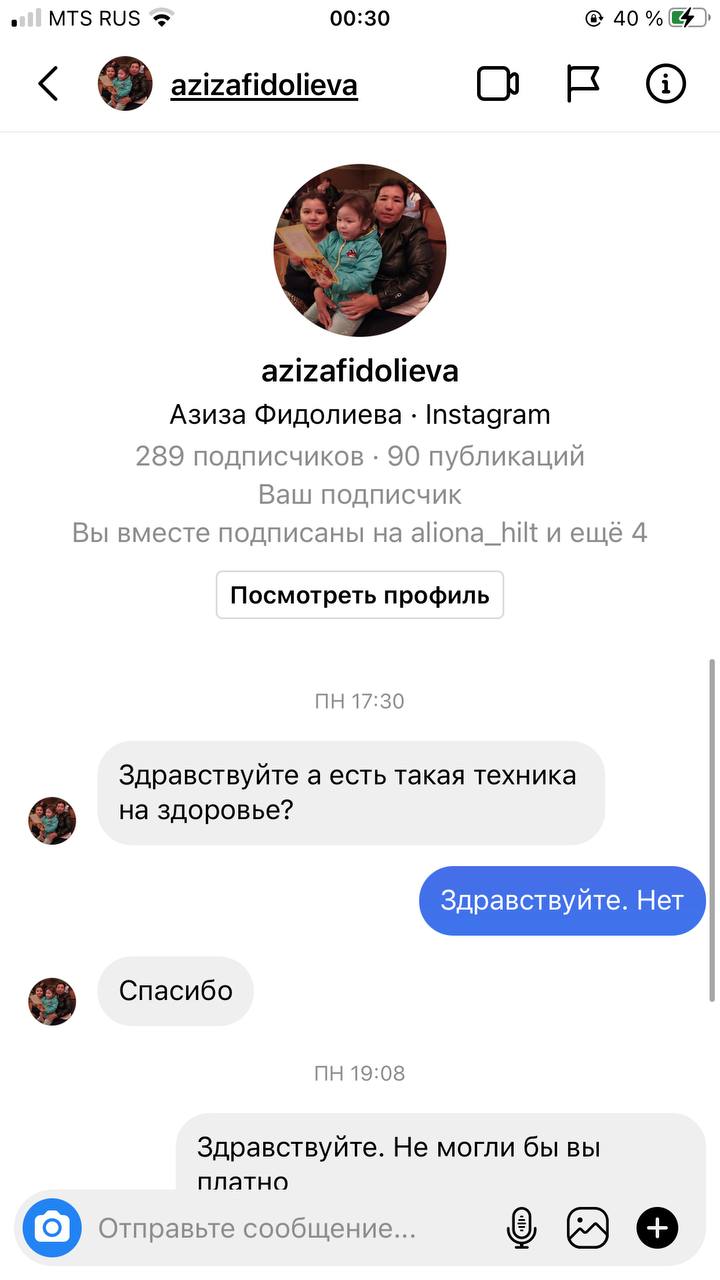The image size is (720, 1280).
Task: Tap the back arrow in header
Action: [48, 84]
